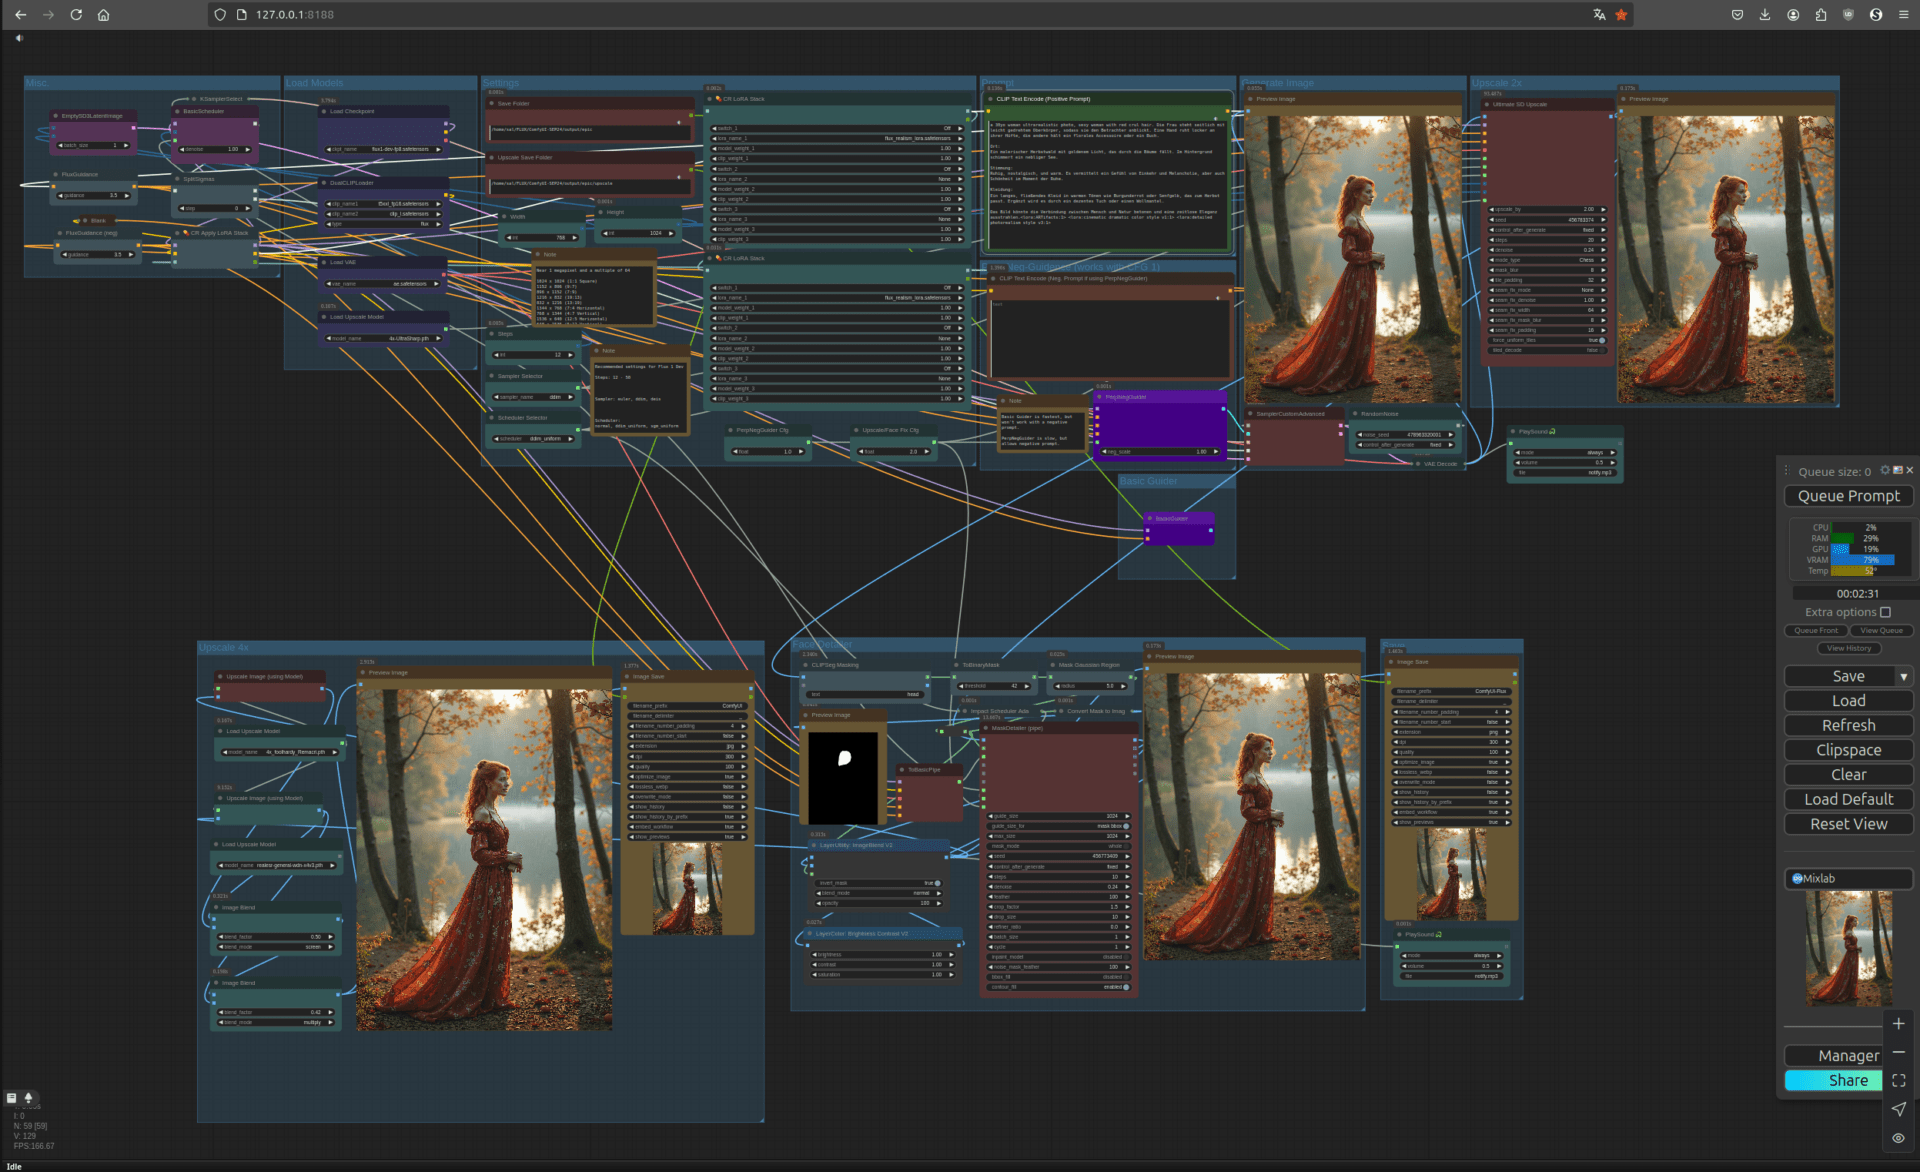Fit workflow to view icon
The height and width of the screenshot is (1172, 1920).
tap(1898, 1081)
